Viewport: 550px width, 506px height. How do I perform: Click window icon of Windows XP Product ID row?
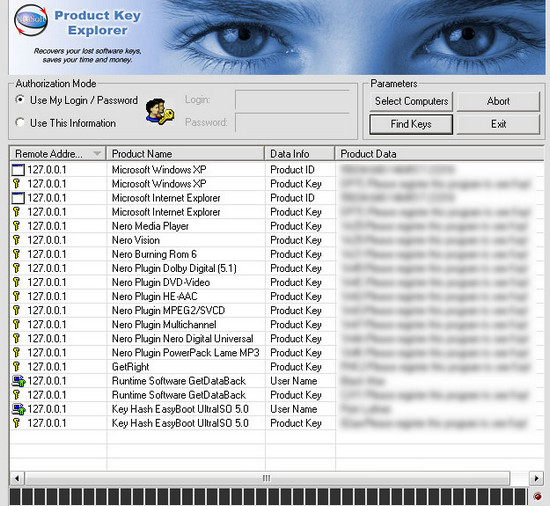(x=18, y=170)
